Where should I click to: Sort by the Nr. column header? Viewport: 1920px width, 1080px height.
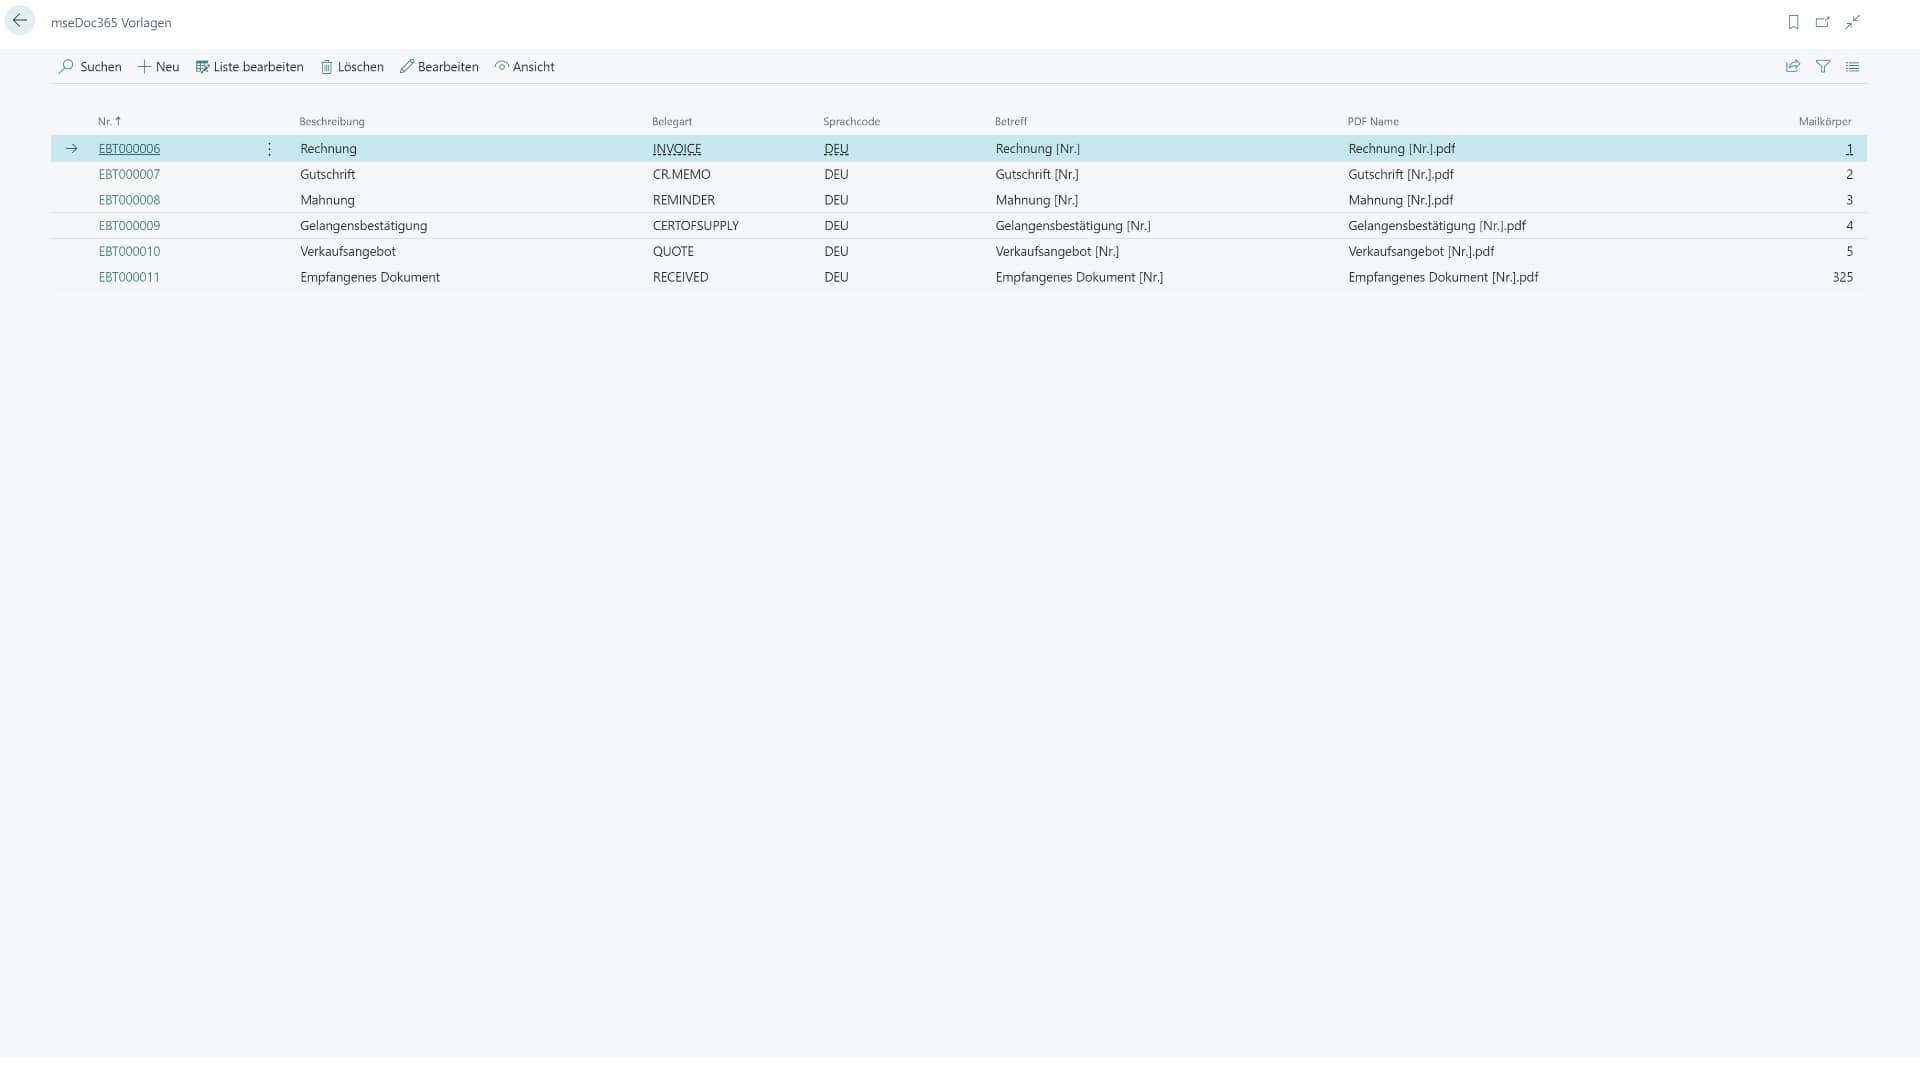coord(109,122)
